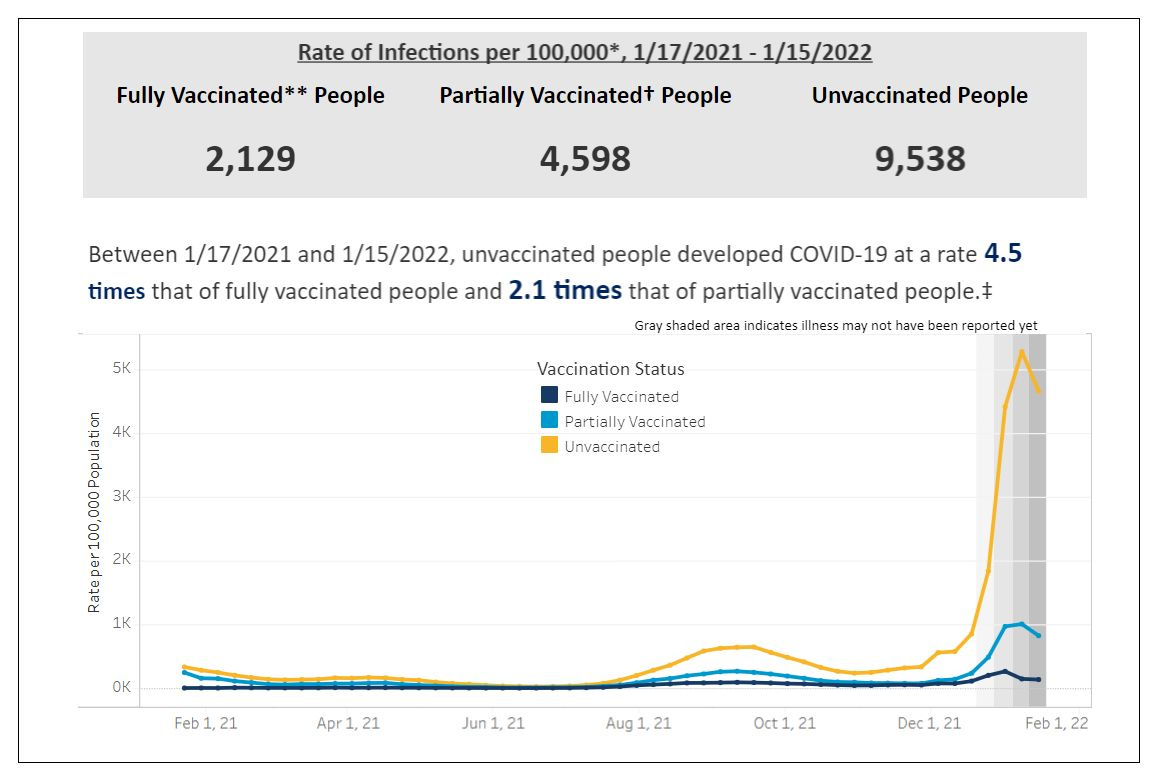1158x781 pixels.
Task: Click the '0K' y-axis label
Action: (x=122, y=687)
